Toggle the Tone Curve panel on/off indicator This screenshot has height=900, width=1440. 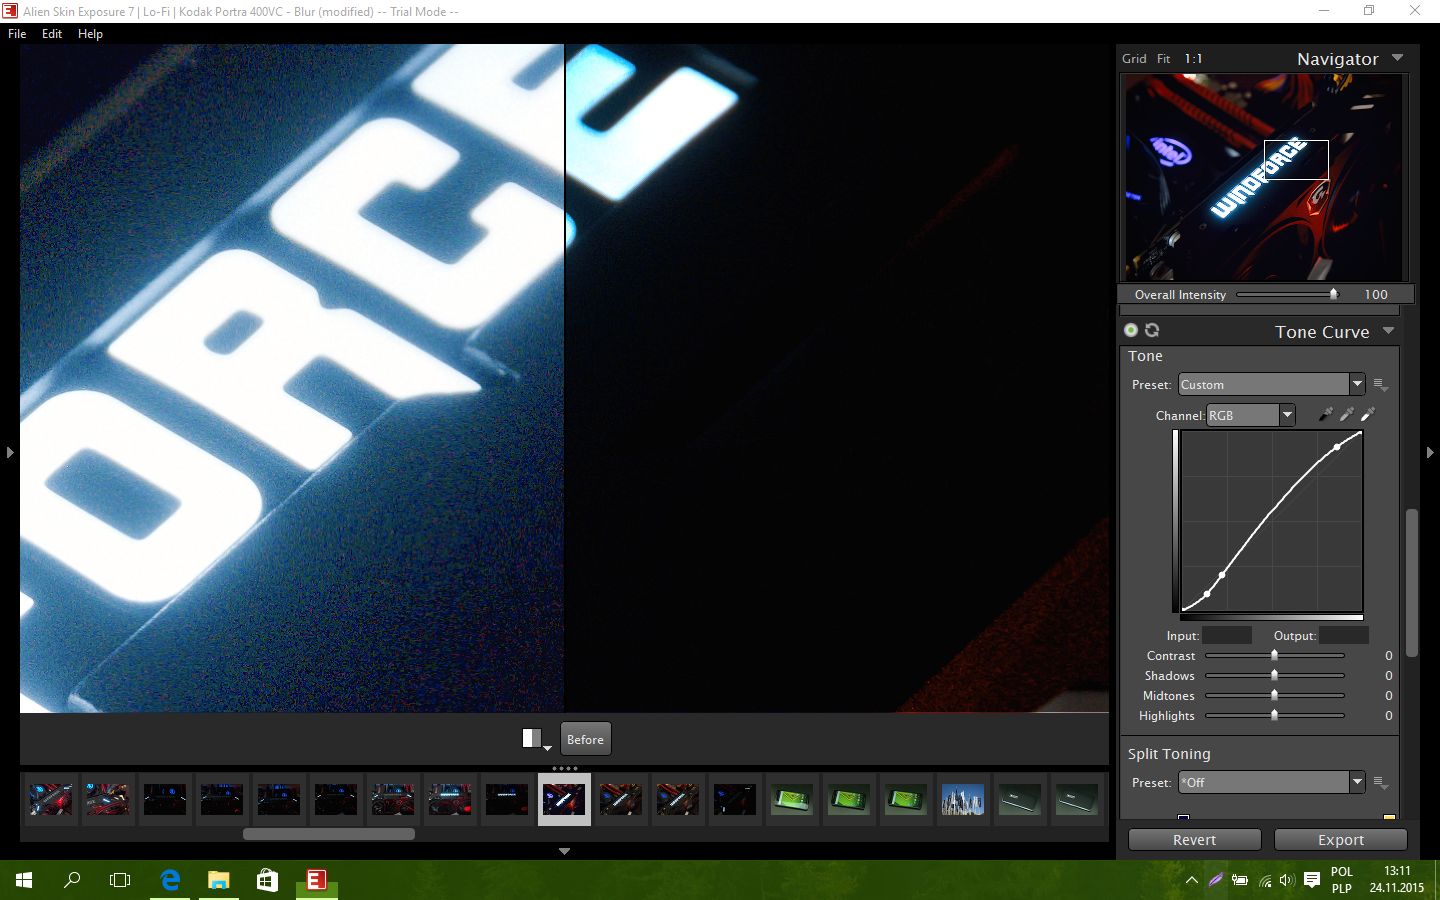(x=1131, y=330)
